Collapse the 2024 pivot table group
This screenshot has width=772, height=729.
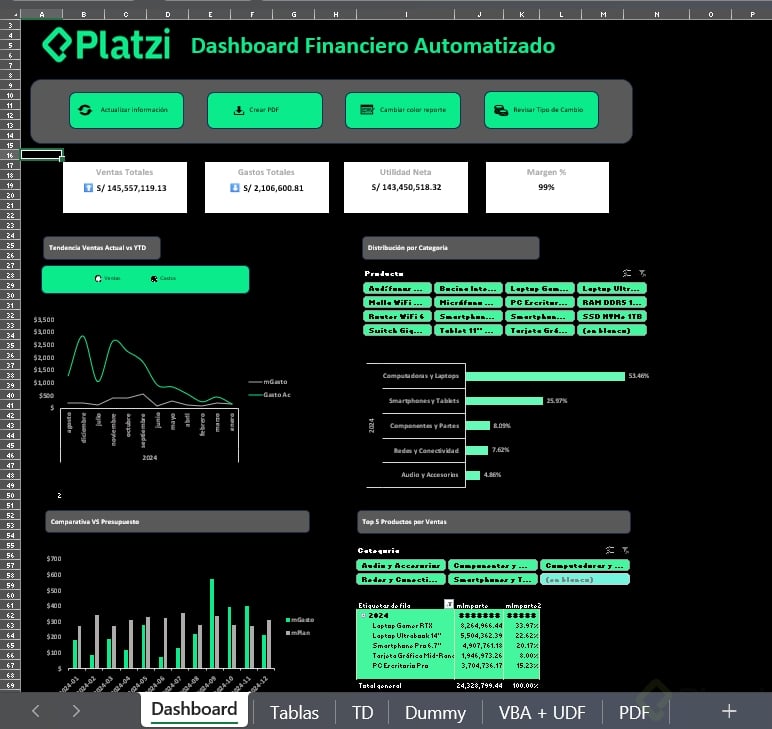[x=363, y=615]
